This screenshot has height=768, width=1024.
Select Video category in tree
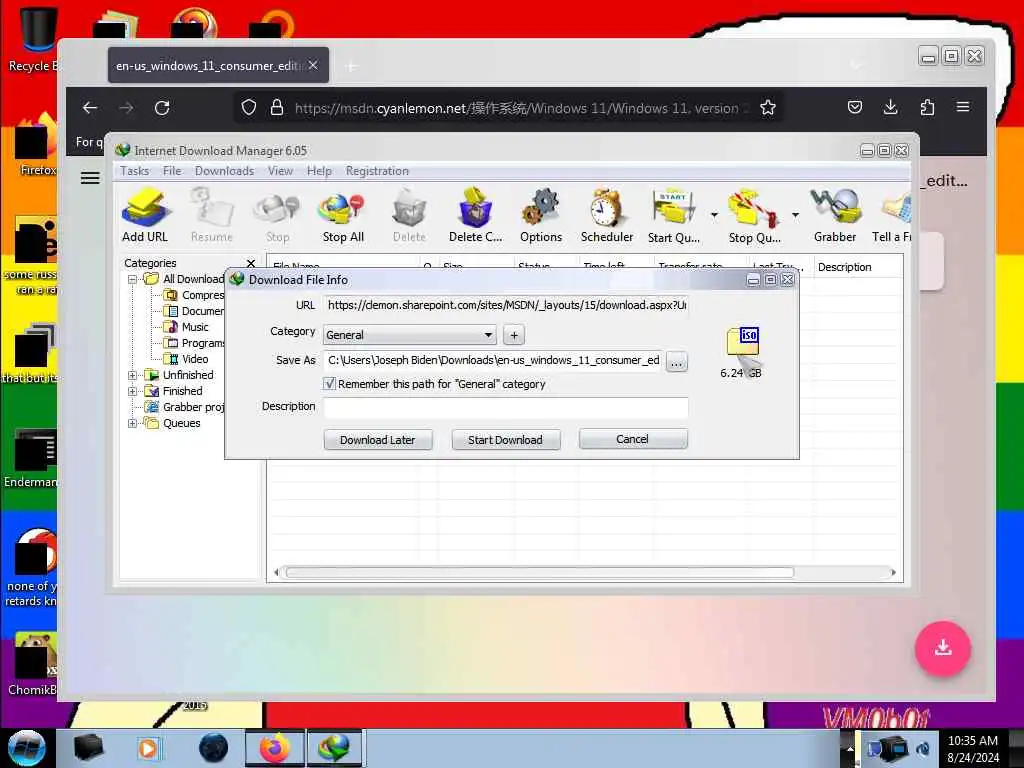[x=195, y=359]
